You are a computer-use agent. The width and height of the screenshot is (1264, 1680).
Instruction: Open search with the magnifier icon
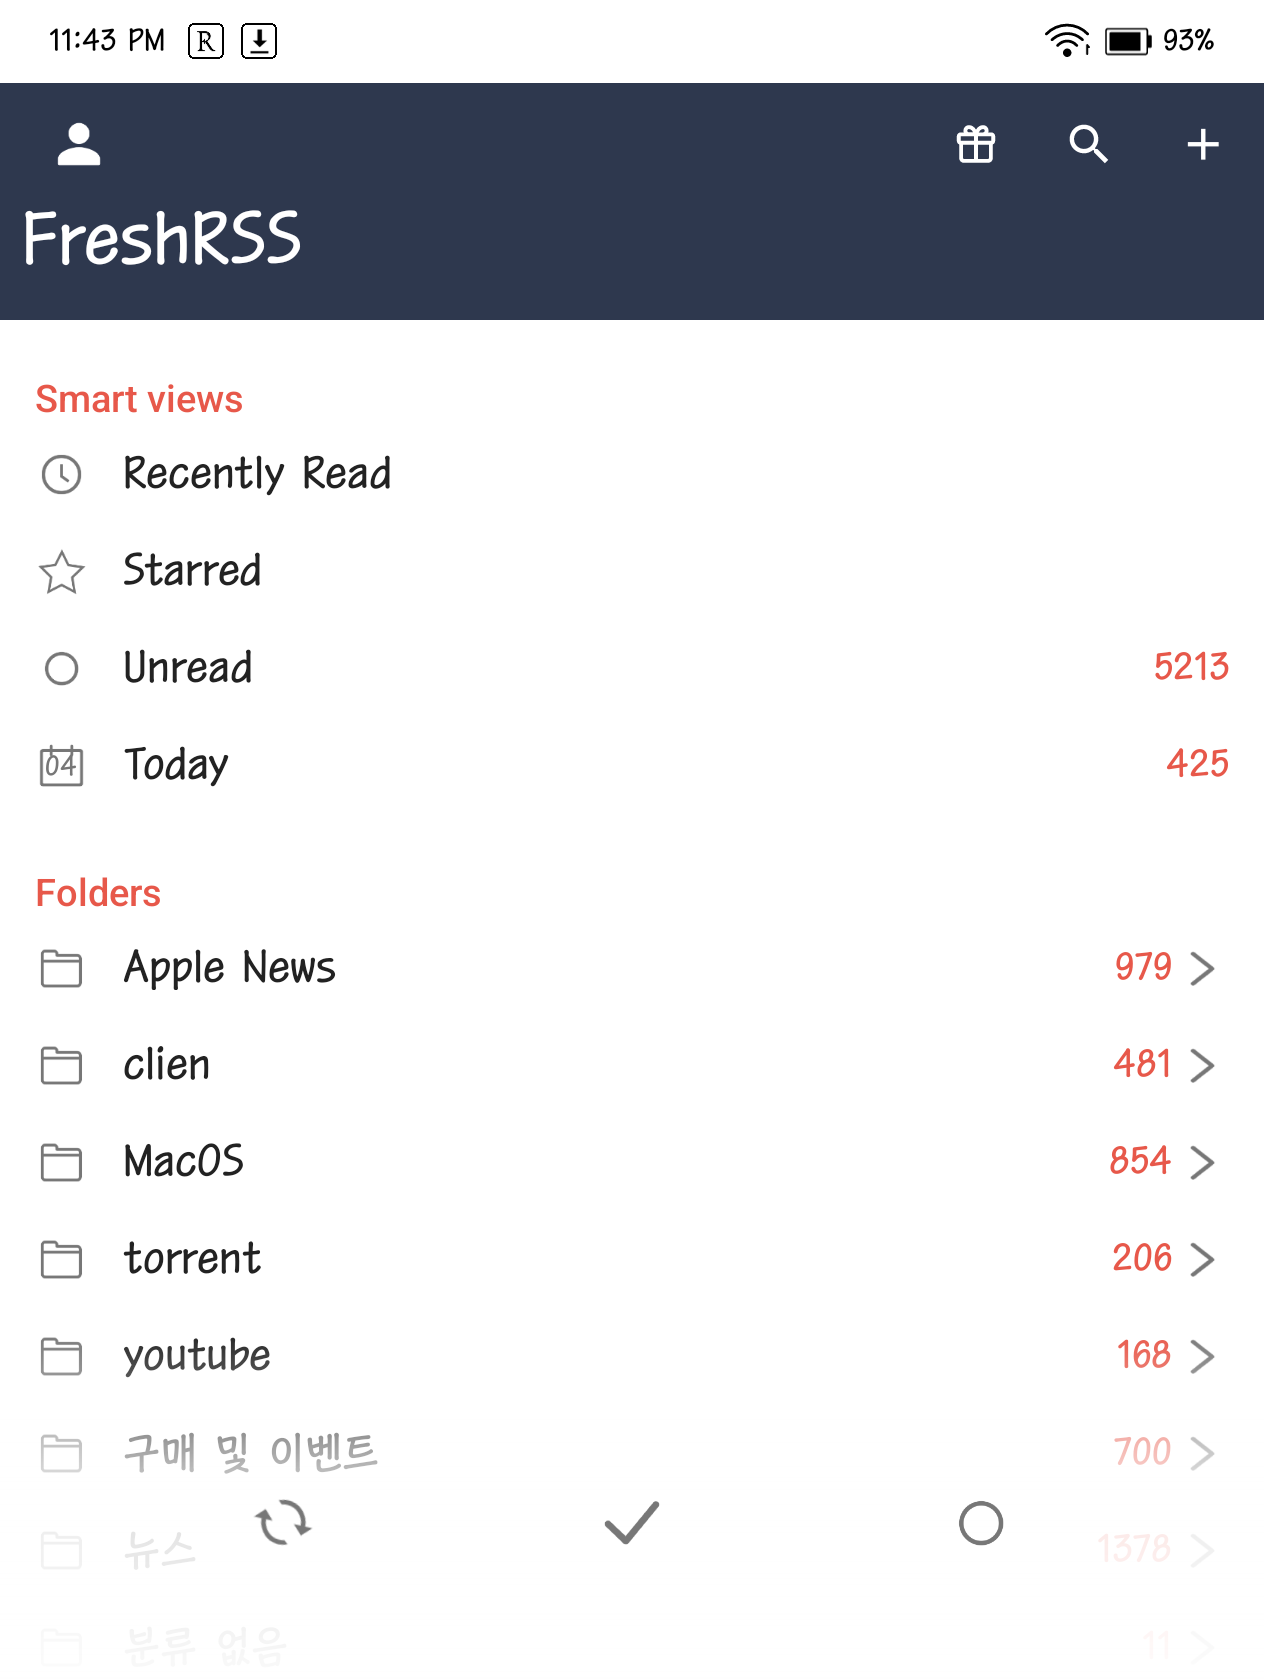click(x=1088, y=145)
